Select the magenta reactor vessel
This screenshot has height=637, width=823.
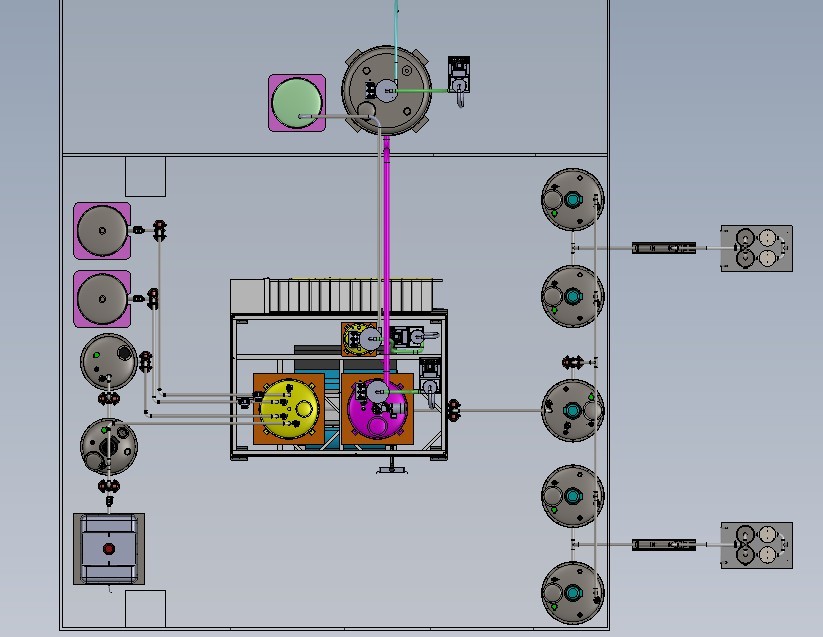point(377,410)
